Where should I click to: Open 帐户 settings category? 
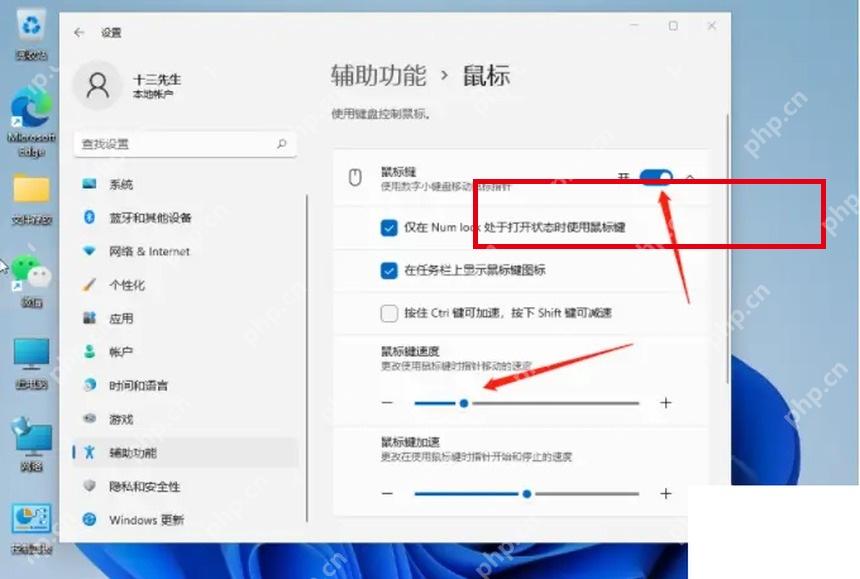click(186, 351)
